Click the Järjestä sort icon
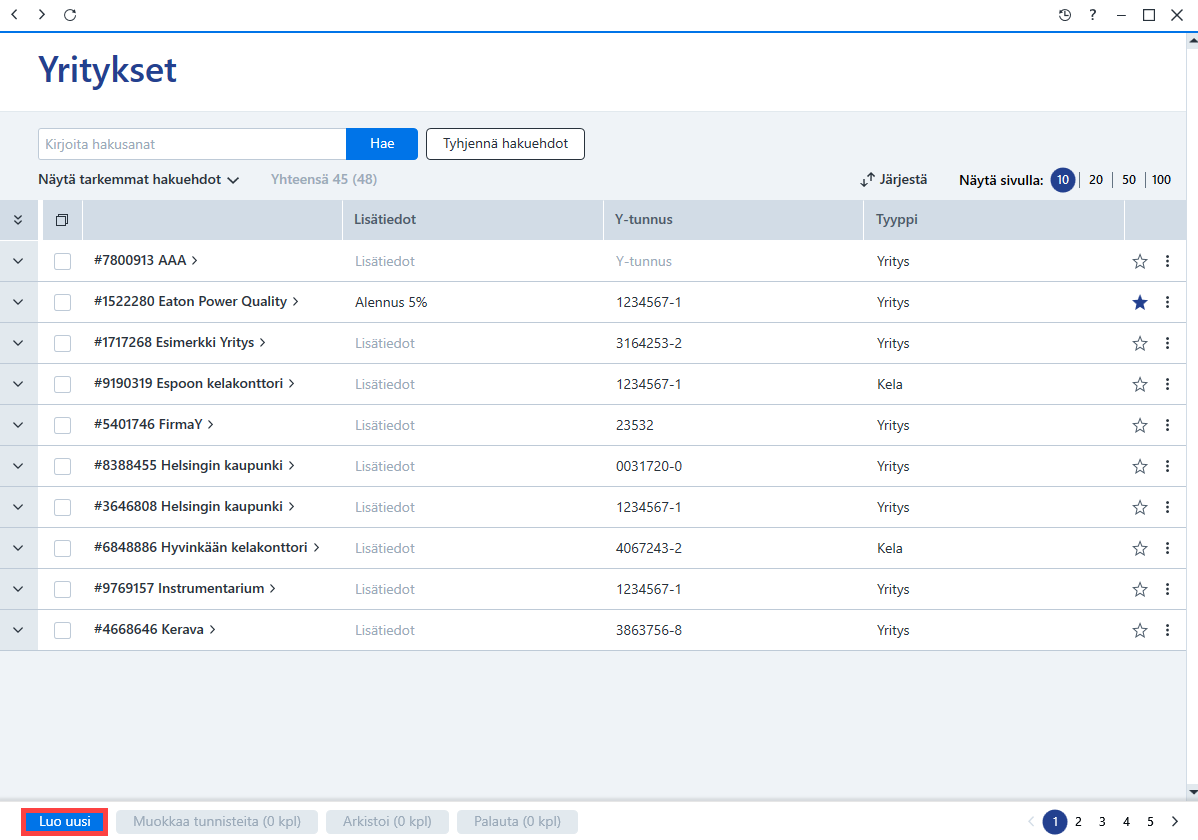 coord(867,180)
